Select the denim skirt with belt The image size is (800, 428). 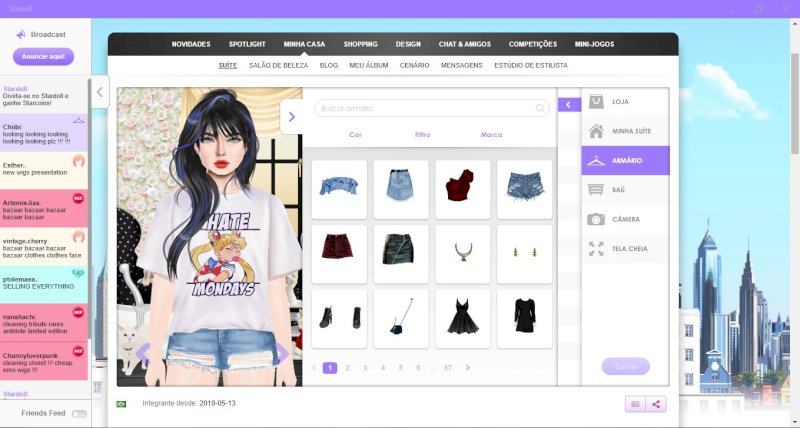401,189
